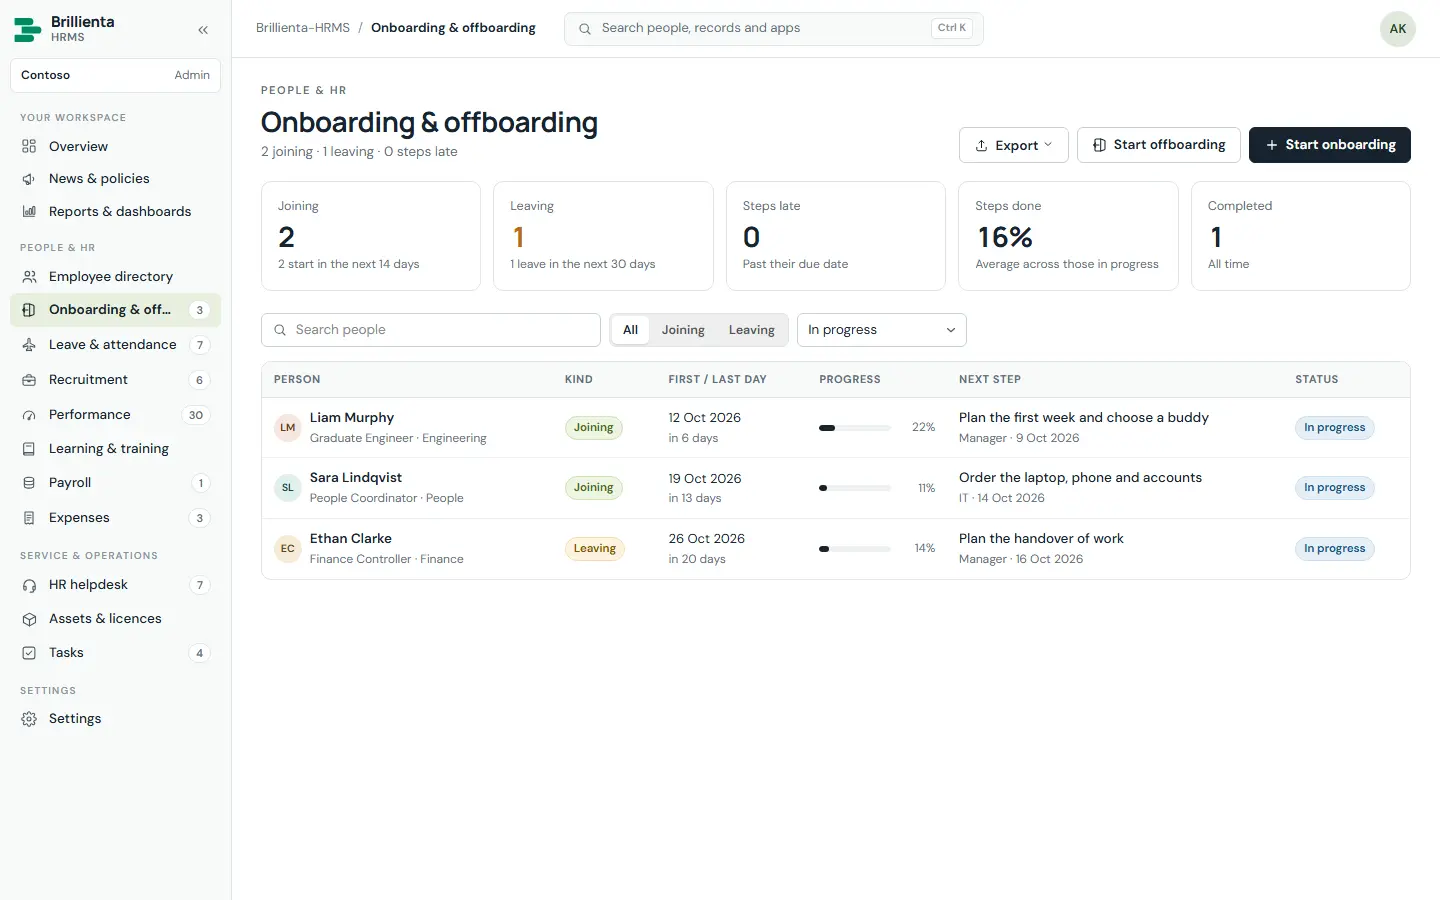
Task: Click the Start onboarding button
Action: [1329, 145]
